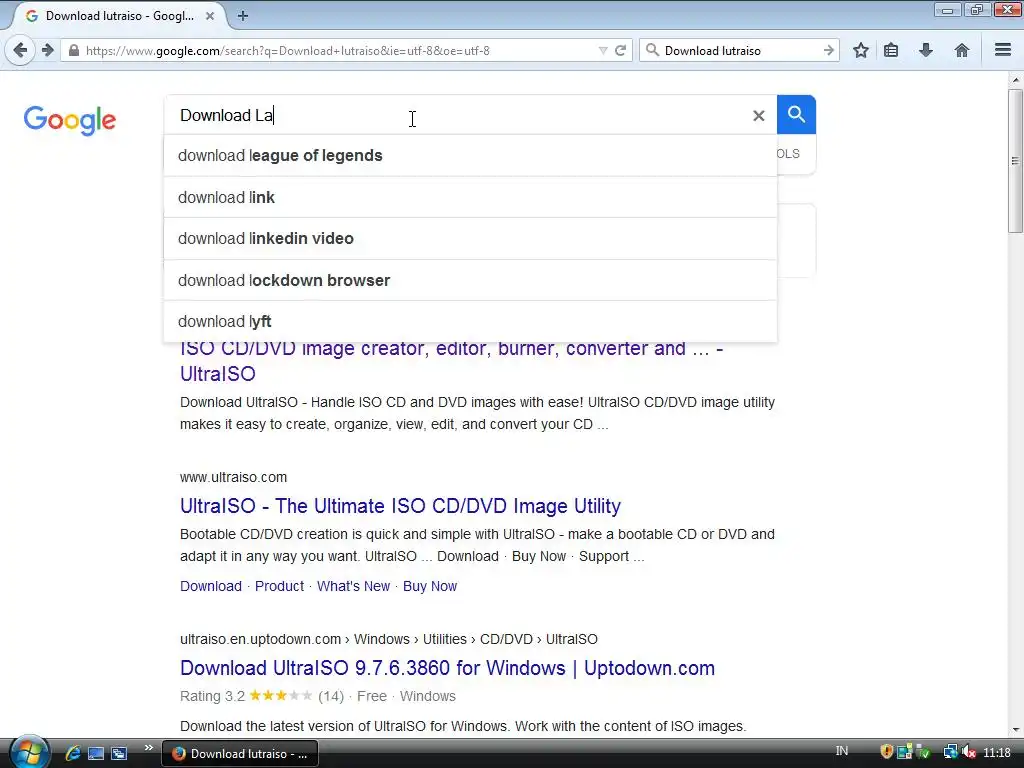This screenshot has height=768, width=1024.
Task: Open the Firefox hamburger menu
Action: coord(1003,50)
